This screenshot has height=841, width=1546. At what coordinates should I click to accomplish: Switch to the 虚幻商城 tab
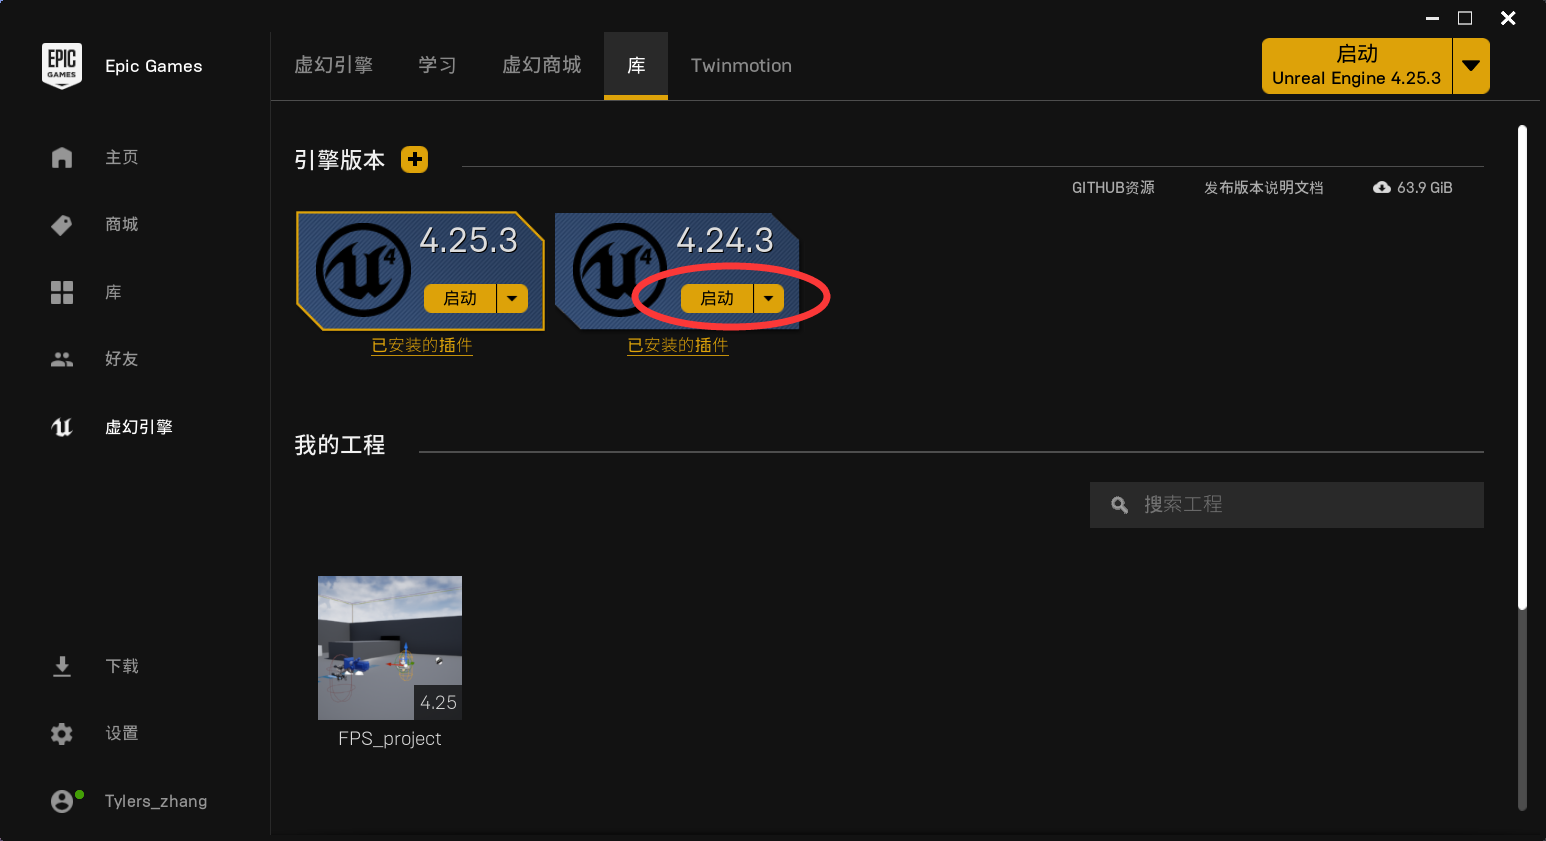click(x=541, y=66)
